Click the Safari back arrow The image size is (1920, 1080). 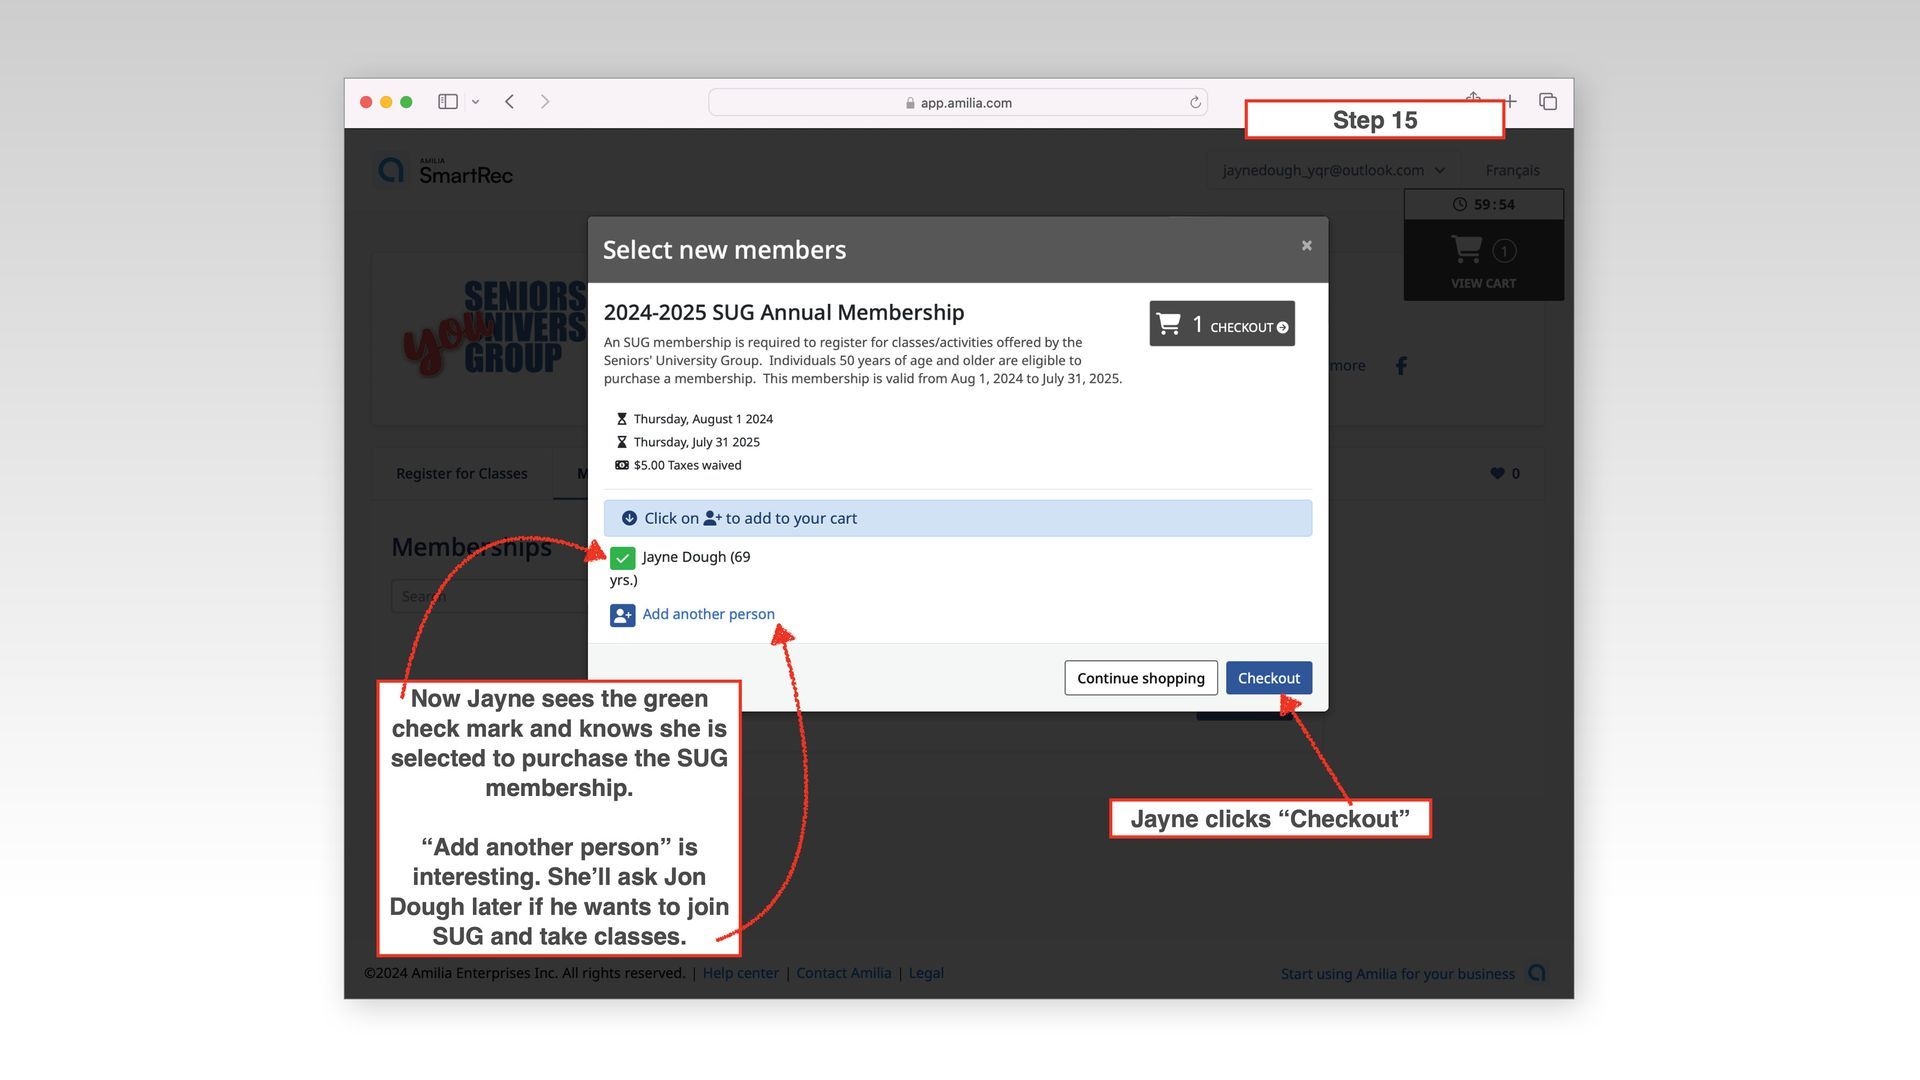click(510, 102)
